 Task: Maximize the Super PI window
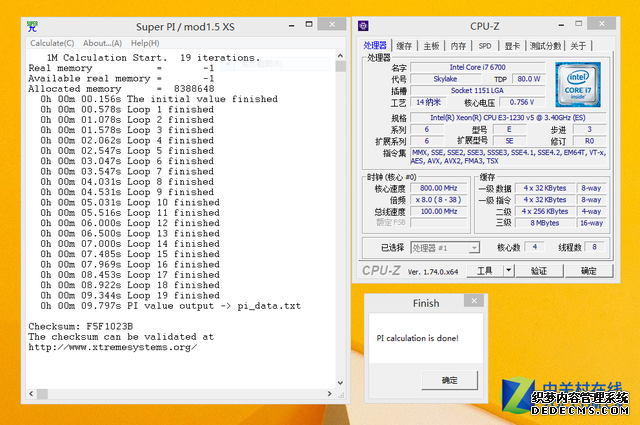point(309,24)
